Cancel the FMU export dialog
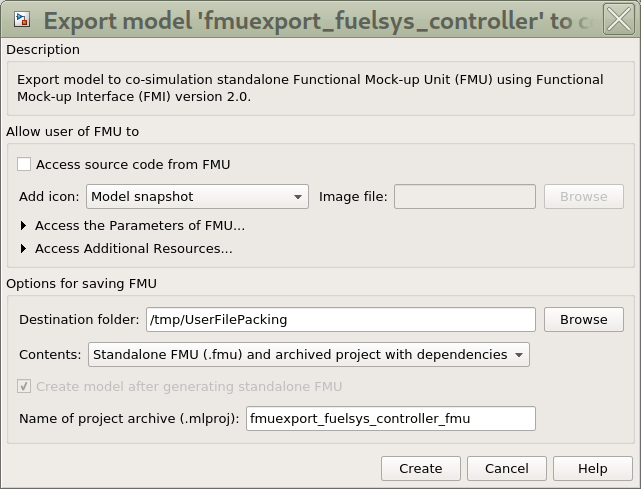Screen dimensions: 641x489 coord(506,468)
